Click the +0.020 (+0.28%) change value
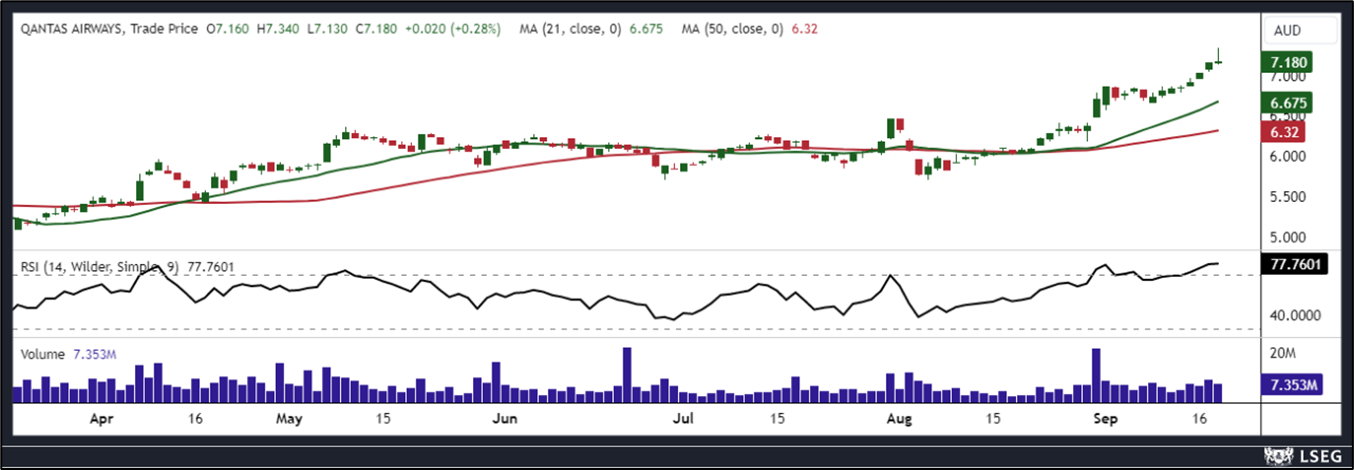 point(455,30)
